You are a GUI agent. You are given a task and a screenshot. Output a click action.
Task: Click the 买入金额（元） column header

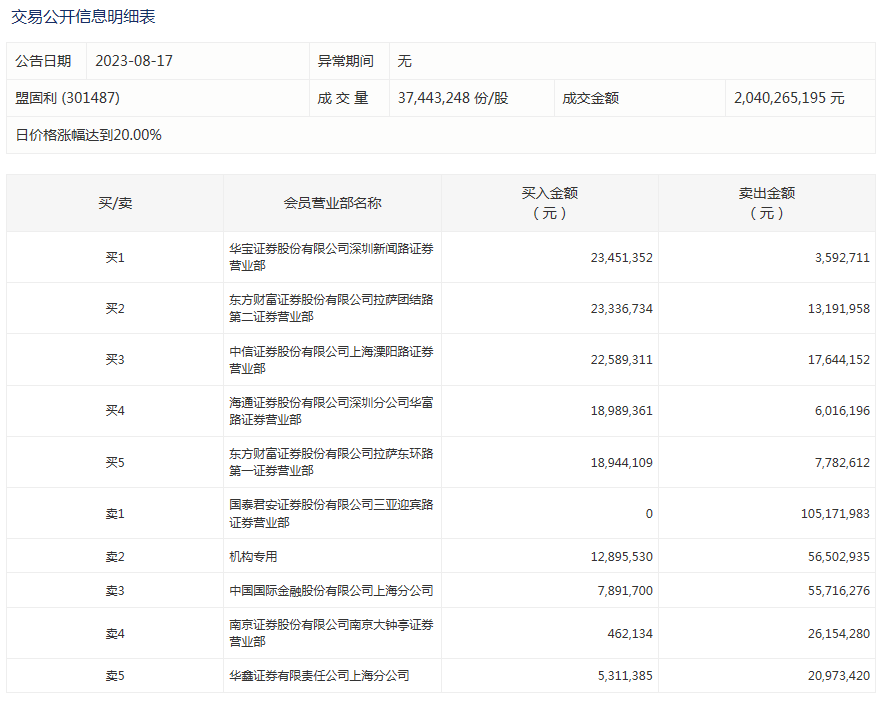(549, 203)
